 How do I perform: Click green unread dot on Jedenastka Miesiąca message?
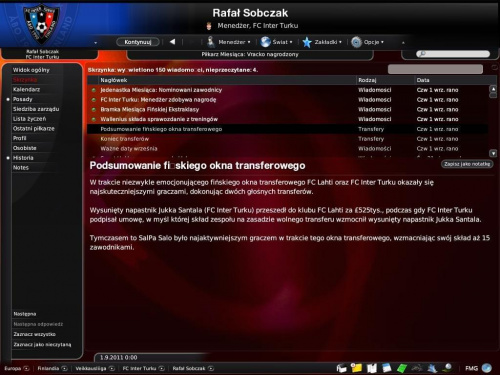point(94,90)
